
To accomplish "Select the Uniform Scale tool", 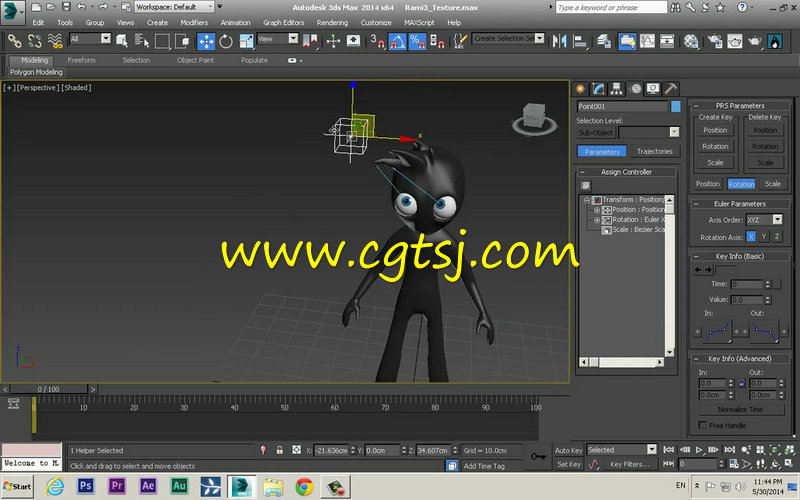I will pos(246,41).
